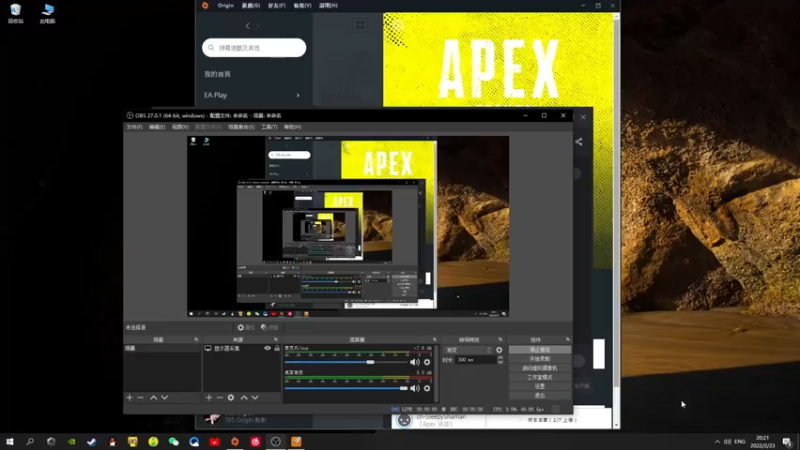Open the OBS Scene Collection menu
Screen dimensions: 800x450
click(x=241, y=127)
